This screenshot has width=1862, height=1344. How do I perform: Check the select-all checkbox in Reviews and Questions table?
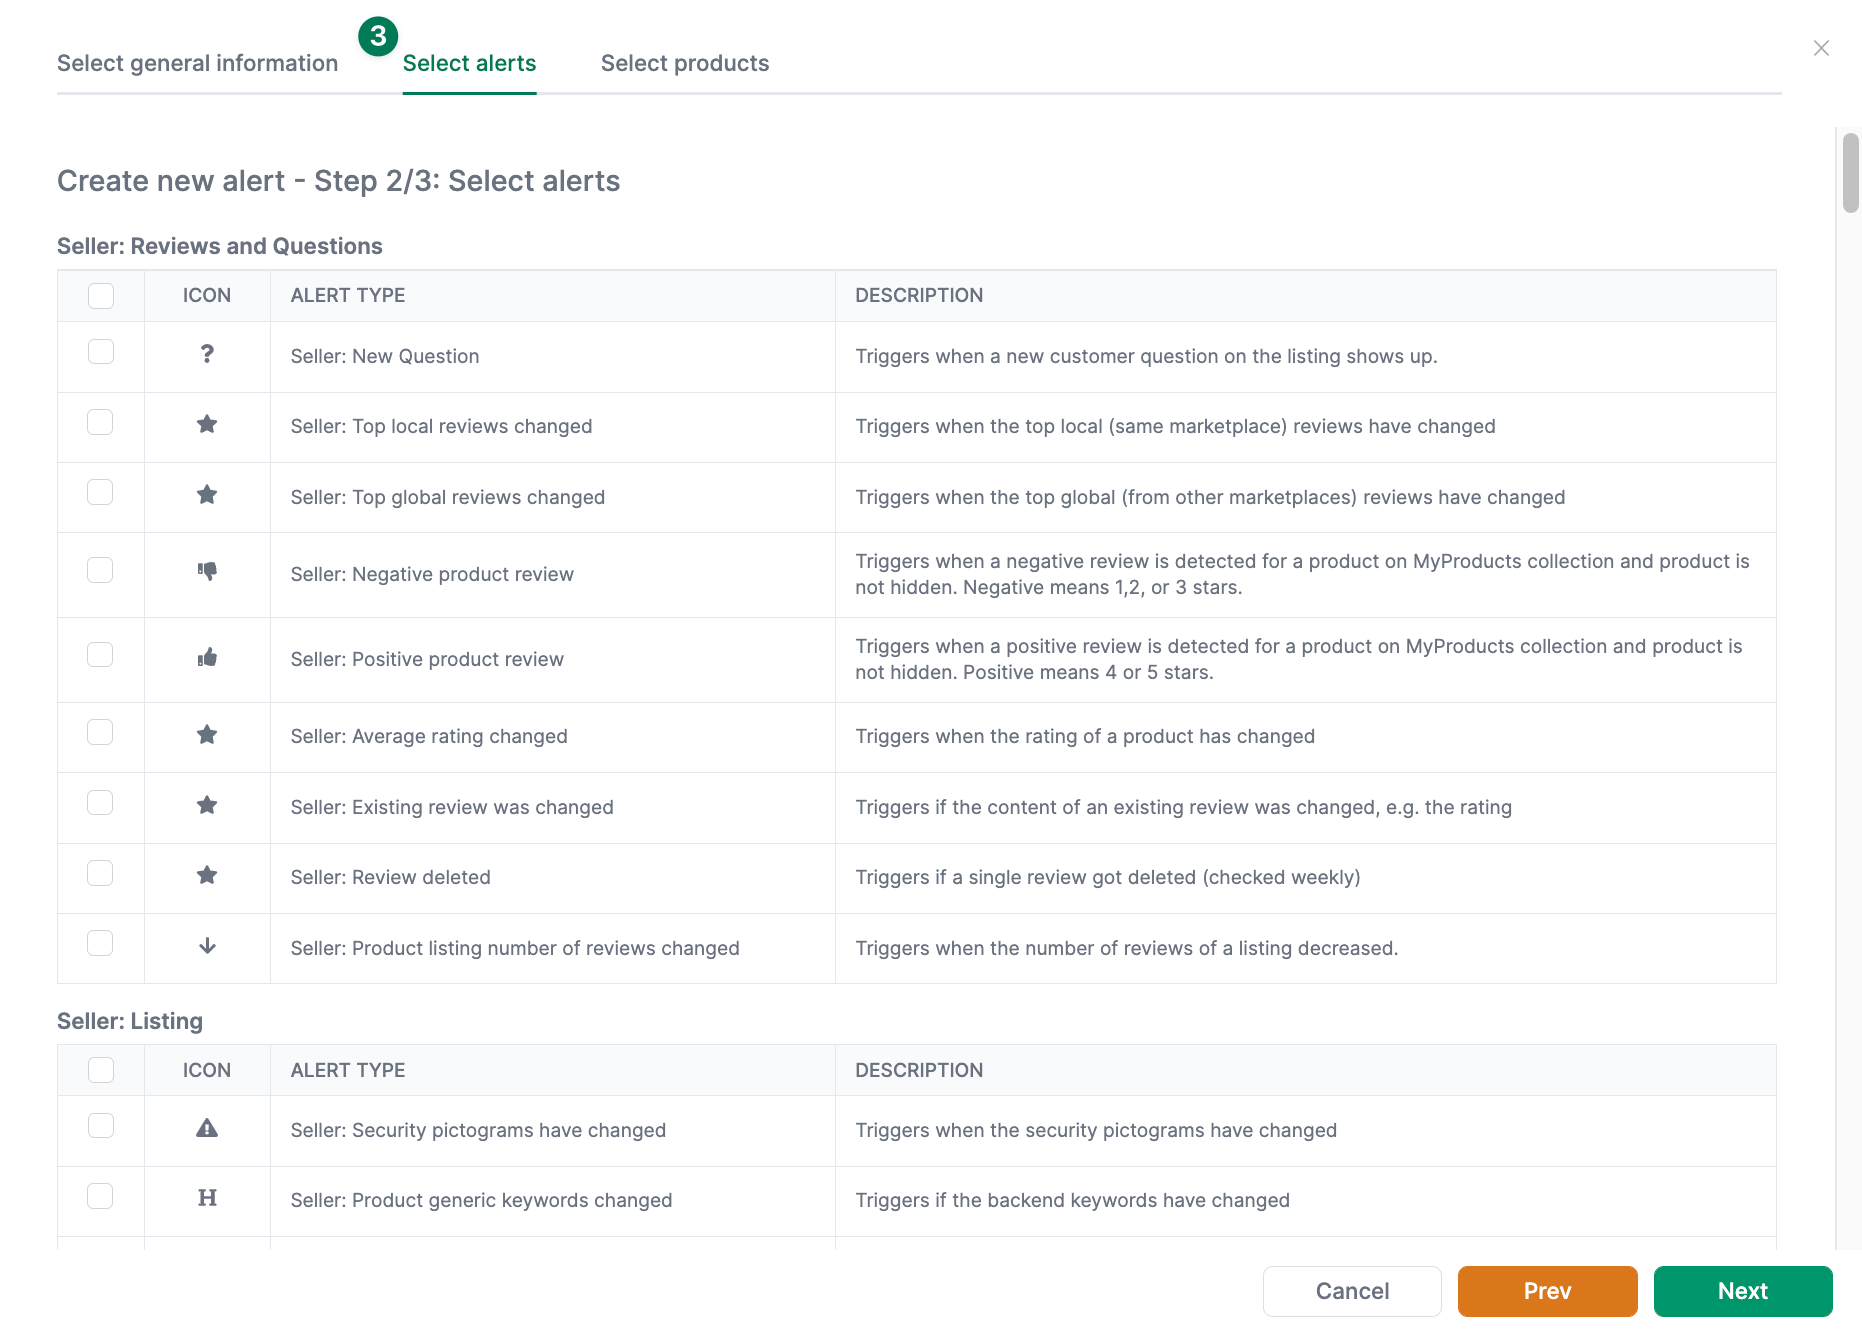(x=100, y=295)
